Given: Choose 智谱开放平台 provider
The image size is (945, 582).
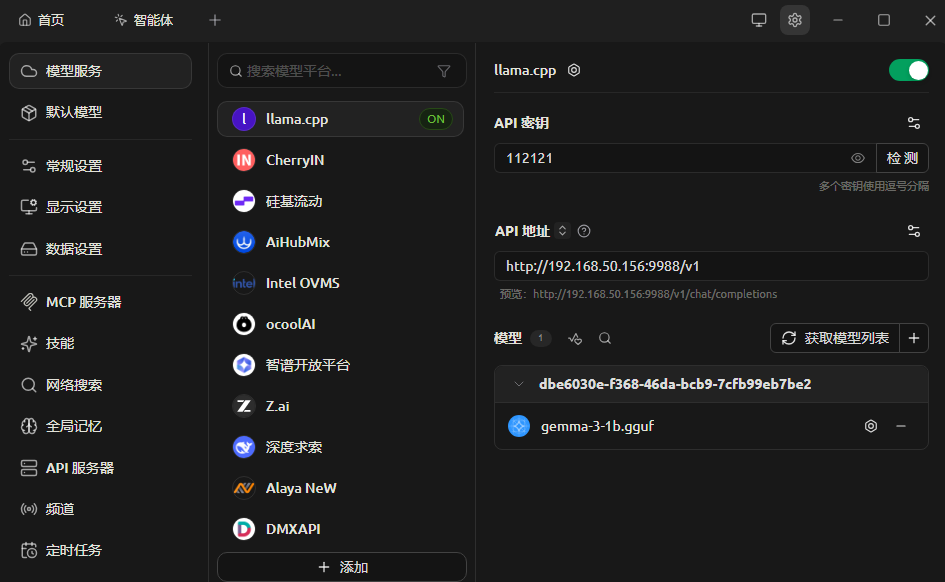Looking at the screenshot, I should [x=341, y=365].
